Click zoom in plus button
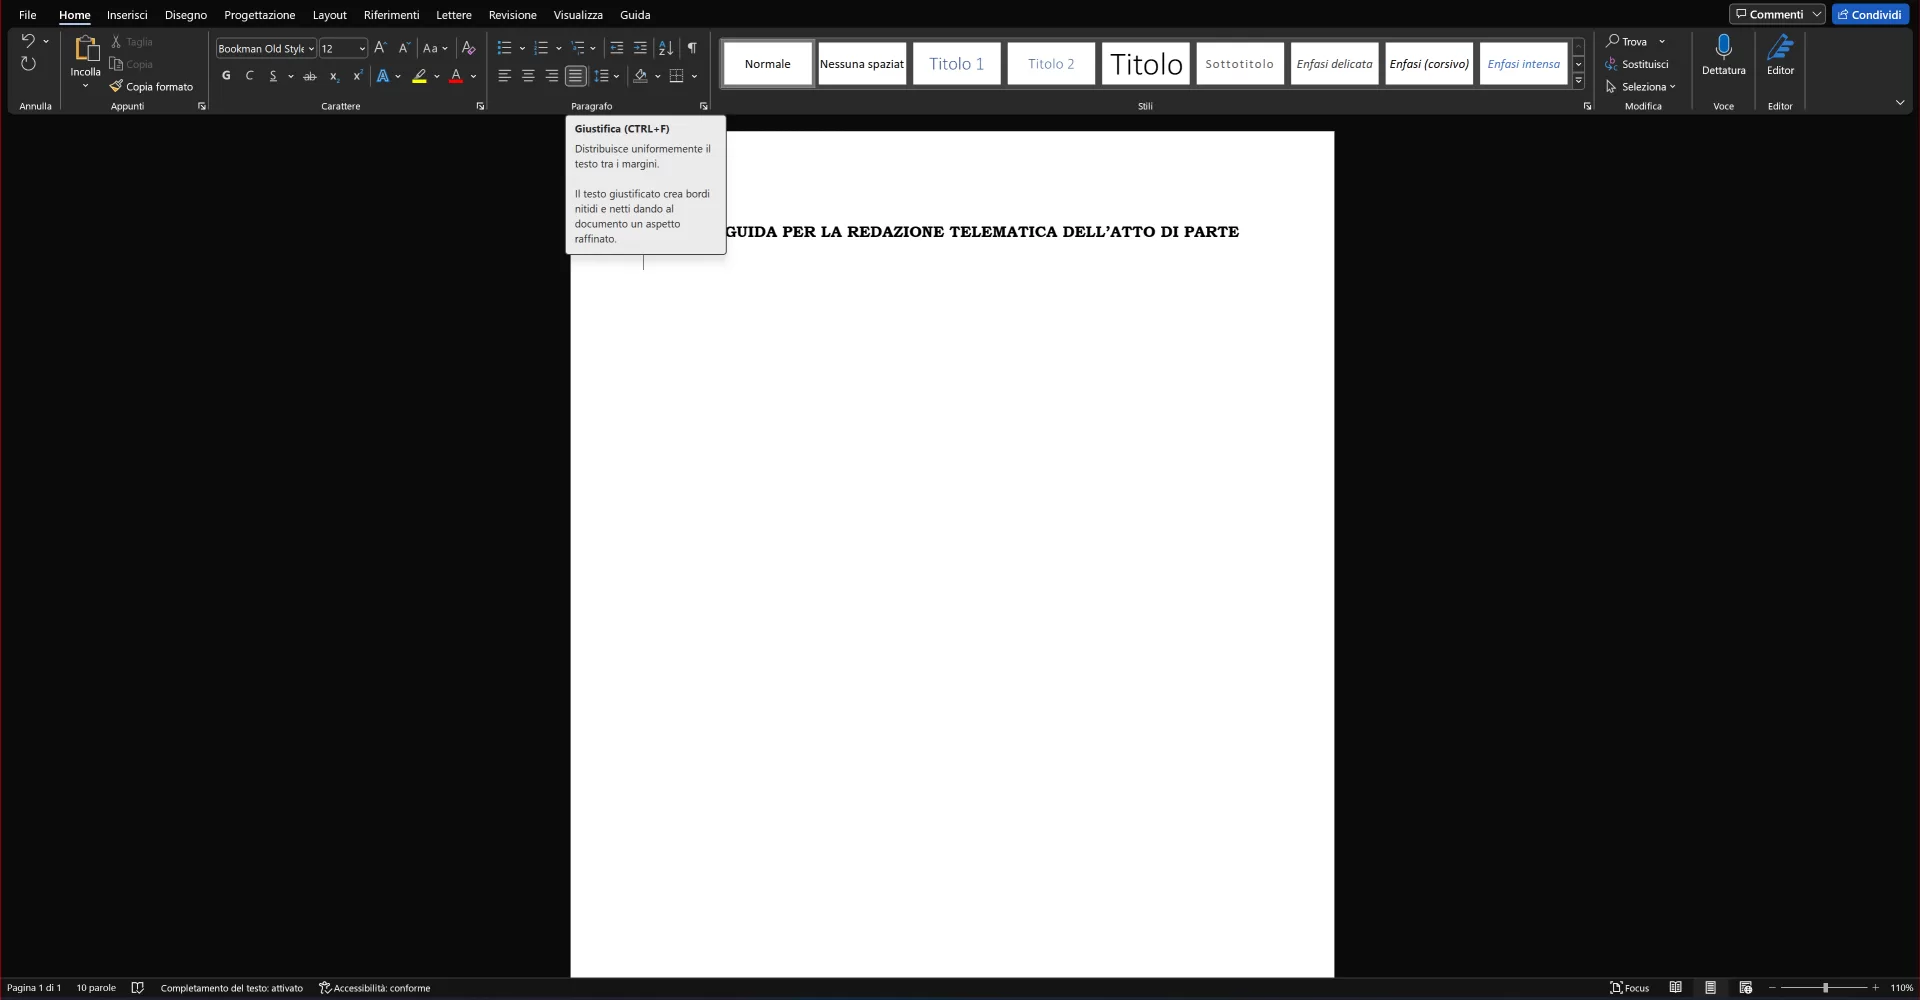 [1876, 988]
